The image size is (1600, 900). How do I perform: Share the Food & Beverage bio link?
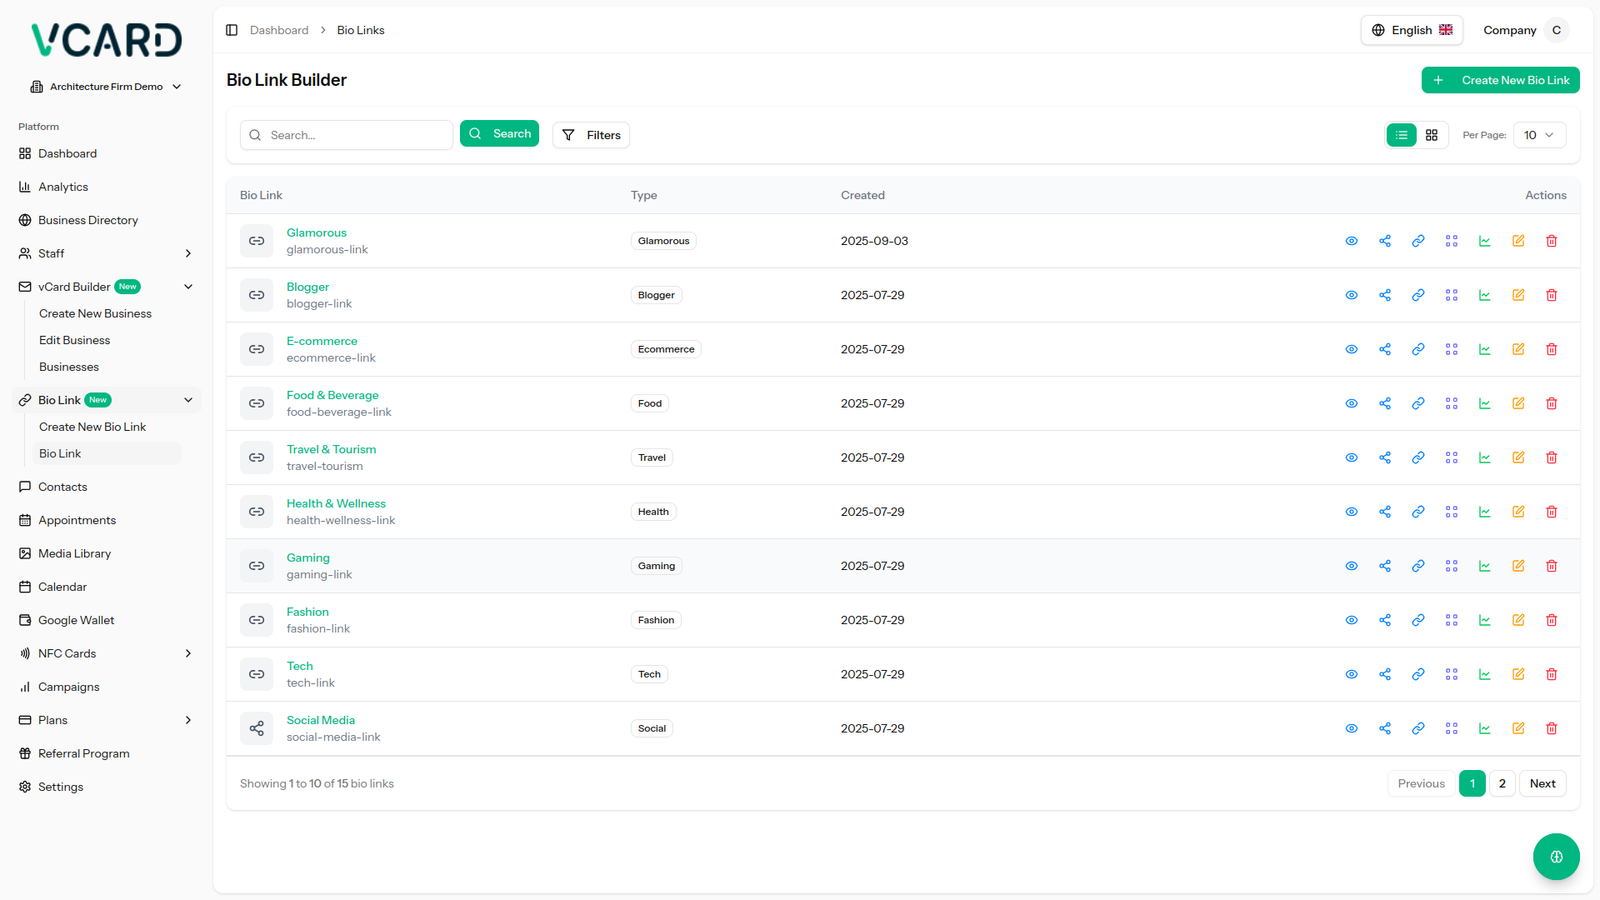pyautogui.click(x=1385, y=403)
